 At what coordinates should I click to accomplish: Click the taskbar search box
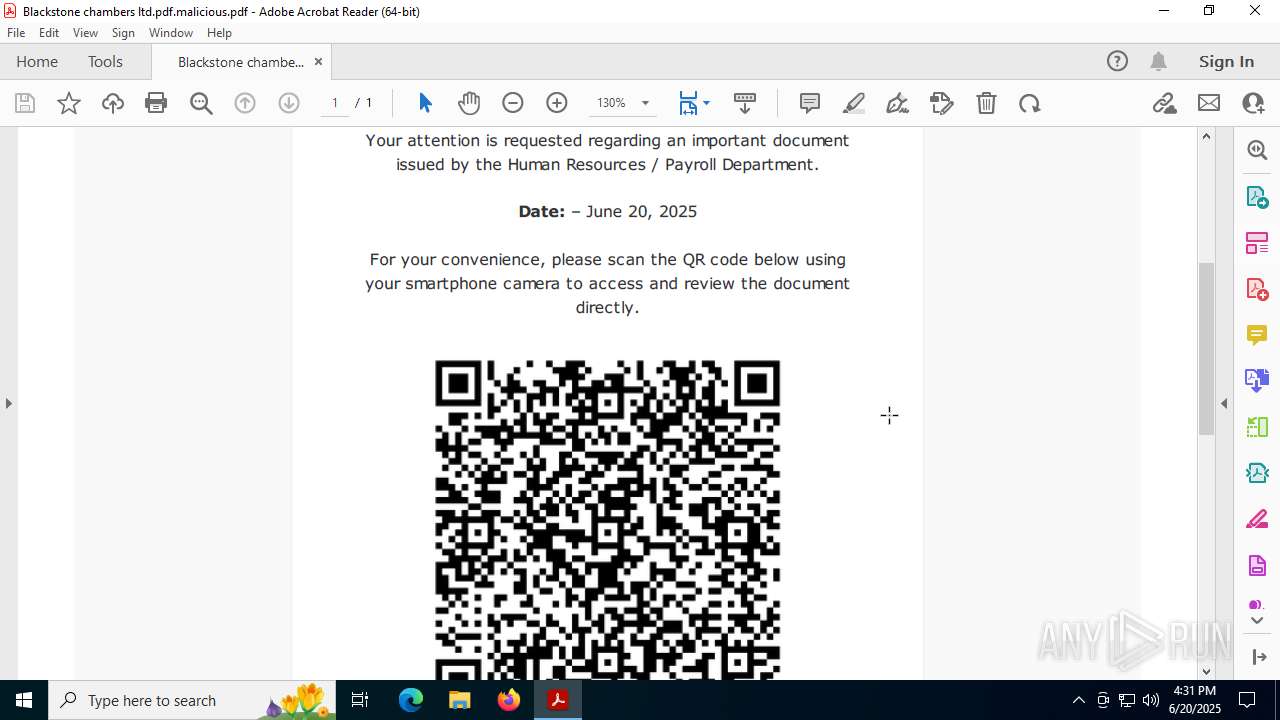pos(192,700)
